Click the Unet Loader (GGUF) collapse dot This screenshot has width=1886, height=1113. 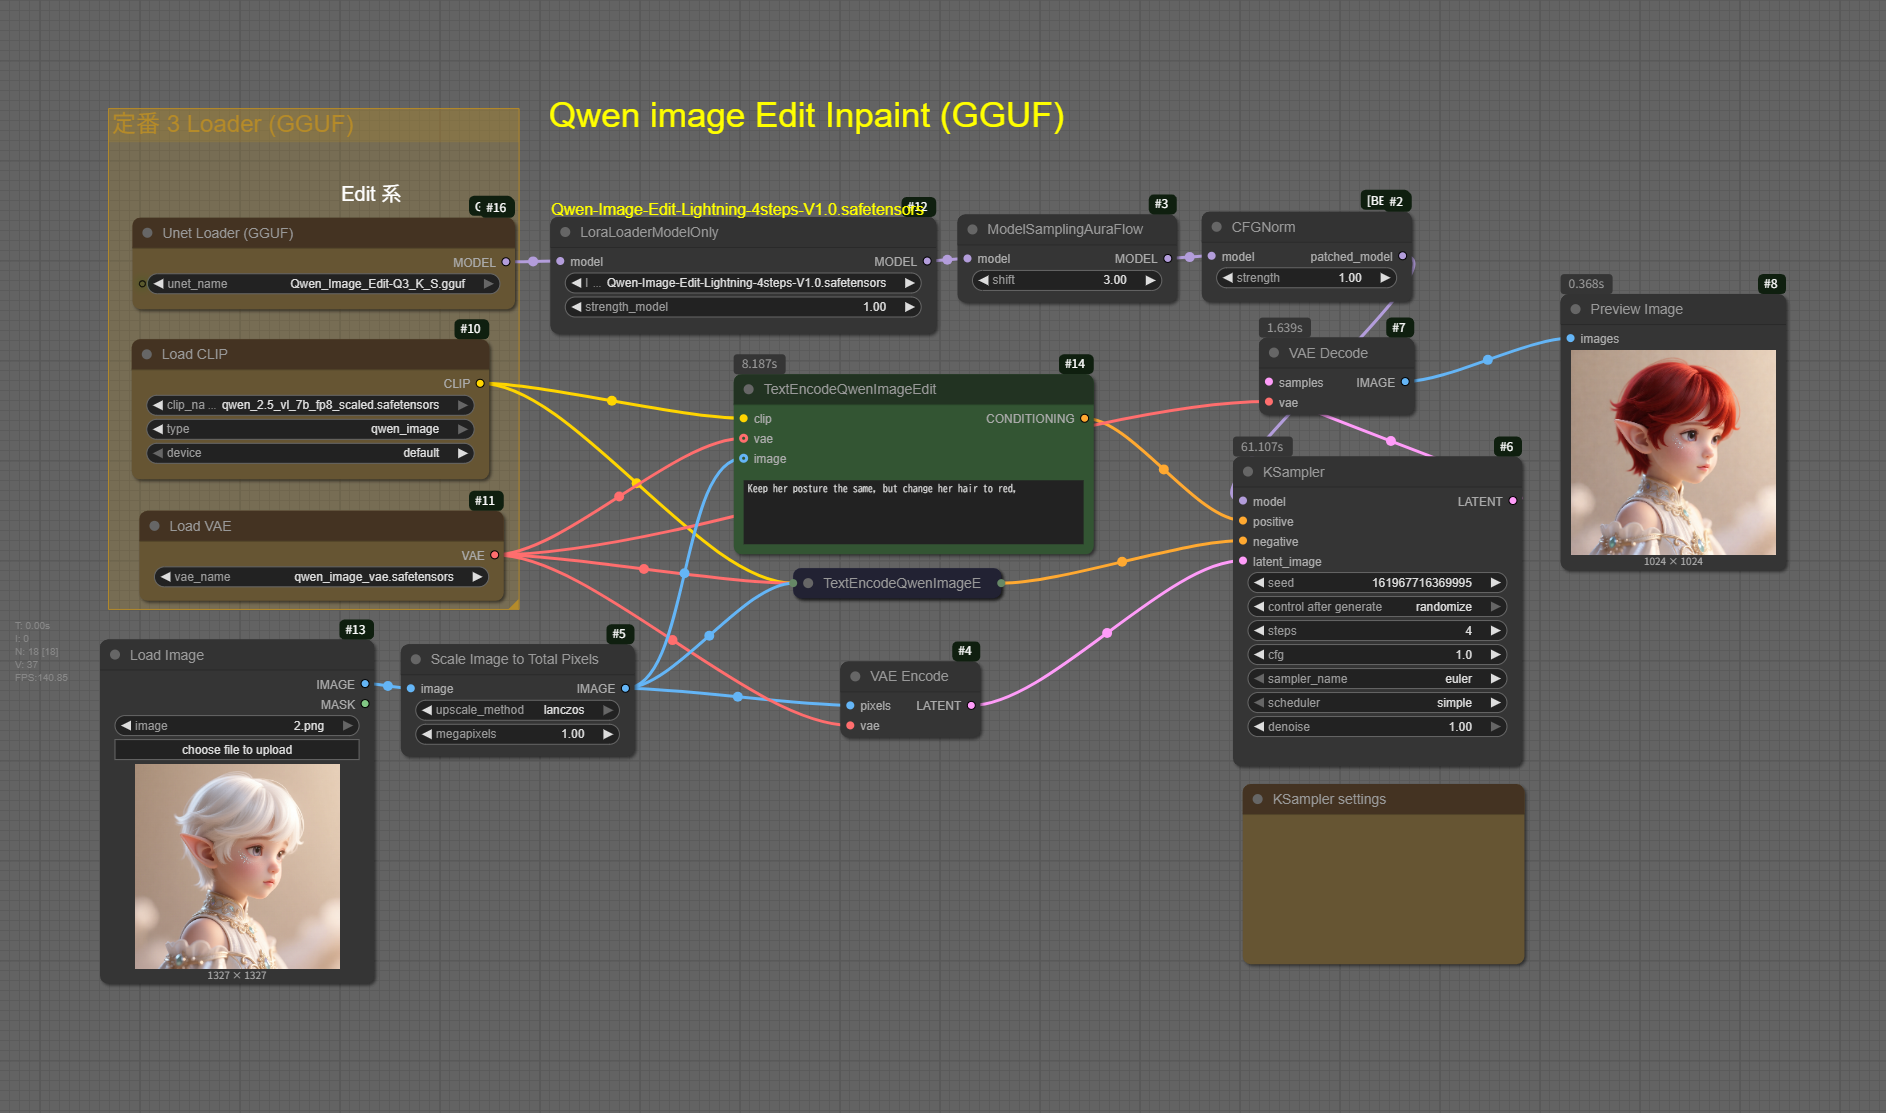click(x=148, y=233)
